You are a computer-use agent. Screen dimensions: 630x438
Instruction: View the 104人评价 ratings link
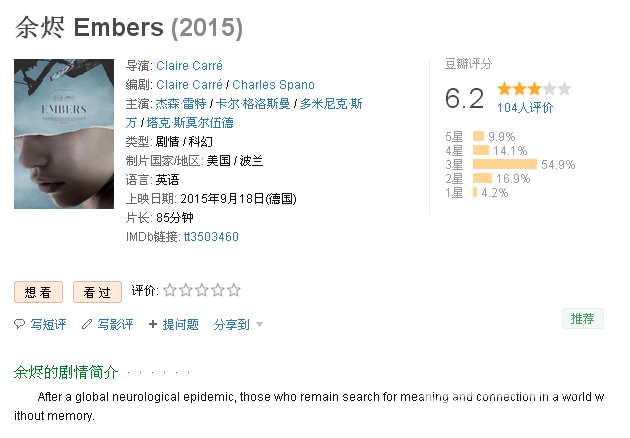point(525,107)
